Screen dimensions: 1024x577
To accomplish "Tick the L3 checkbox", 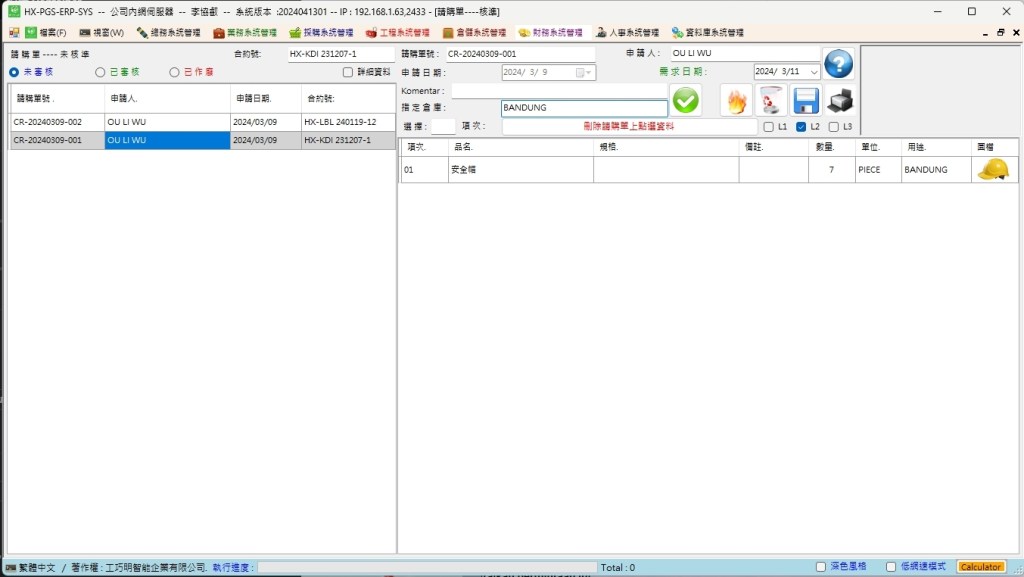I will (834, 127).
